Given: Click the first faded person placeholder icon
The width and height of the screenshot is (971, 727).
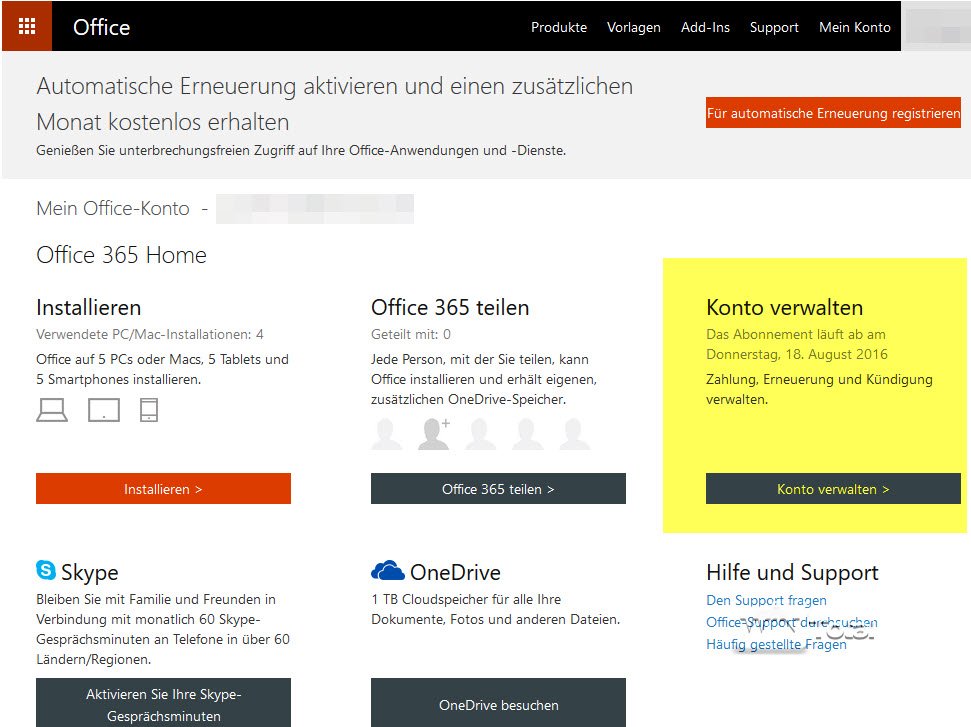Looking at the screenshot, I should [386, 433].
